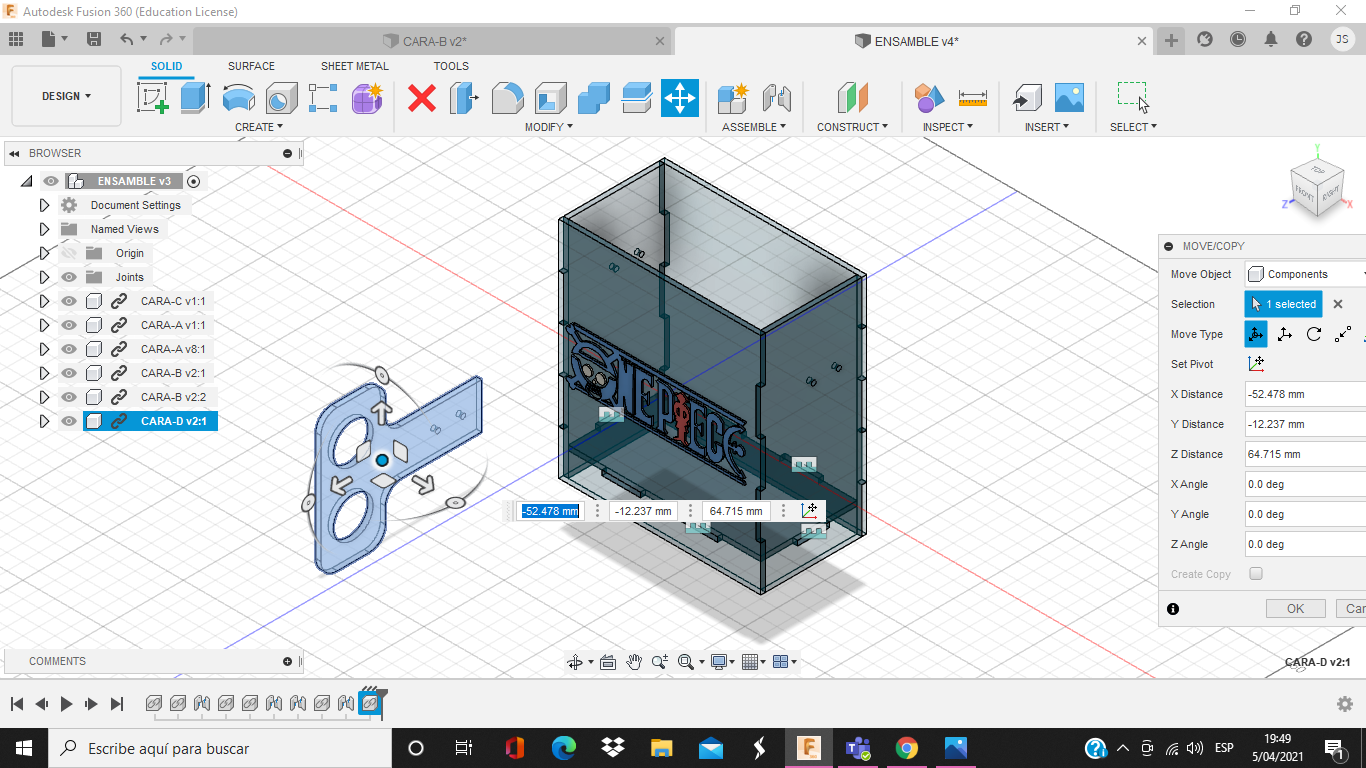Click the 1 selected button
The width and height of the screenshot is (1366, 768).
[1283, 304]
